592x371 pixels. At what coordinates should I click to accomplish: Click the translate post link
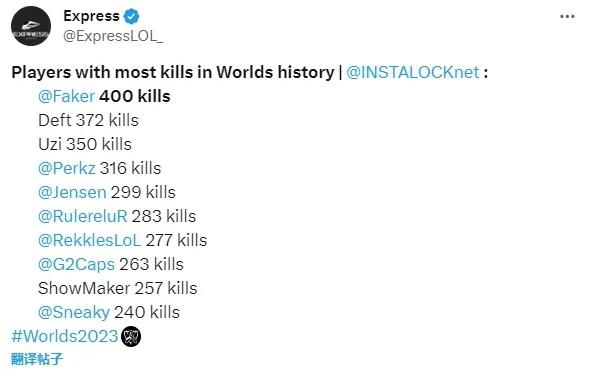37,359
